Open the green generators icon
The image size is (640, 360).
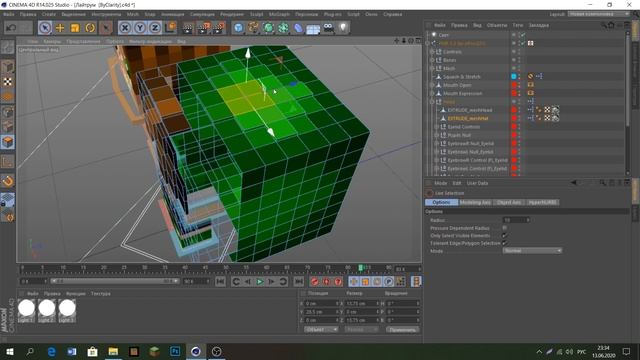click(268, 28)
